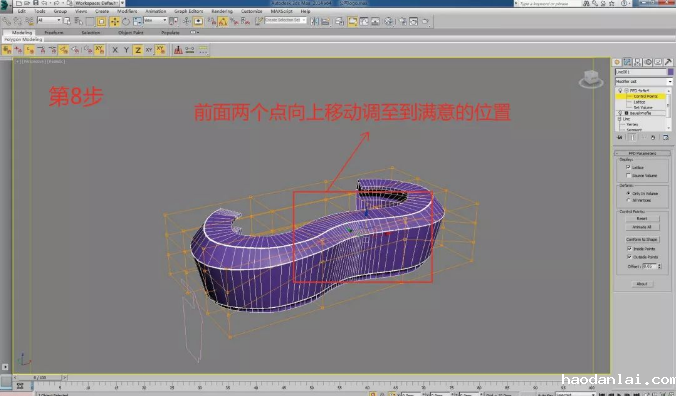The image size is (676, 396).
Task: Open the Modifiers menu
Action: point(127,11)
